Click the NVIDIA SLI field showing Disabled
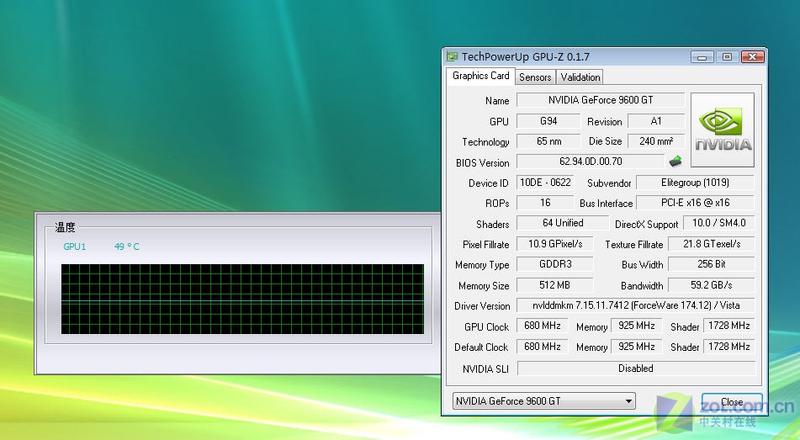Screen dimensions: 800x440 click(x=636, y=368)
